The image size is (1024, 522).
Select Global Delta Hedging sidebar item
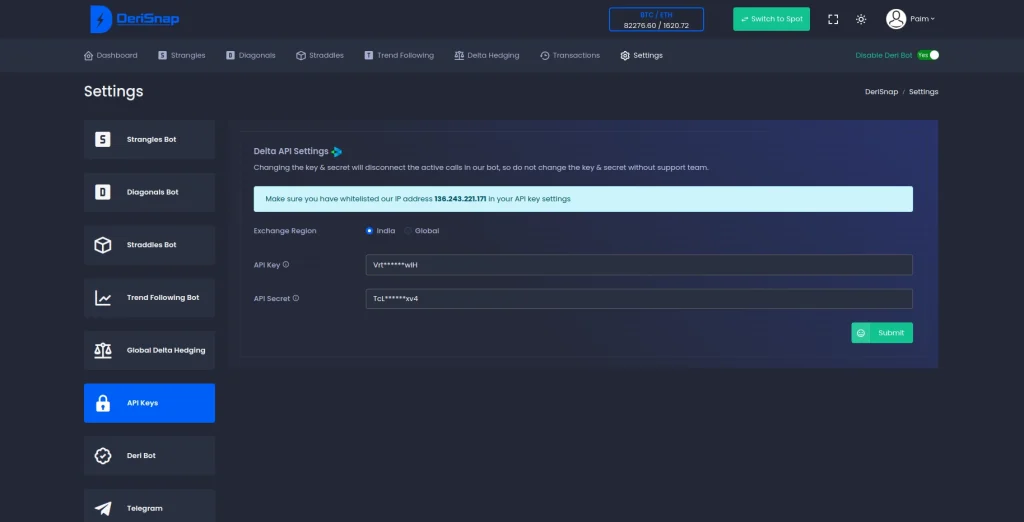(149, 350)
